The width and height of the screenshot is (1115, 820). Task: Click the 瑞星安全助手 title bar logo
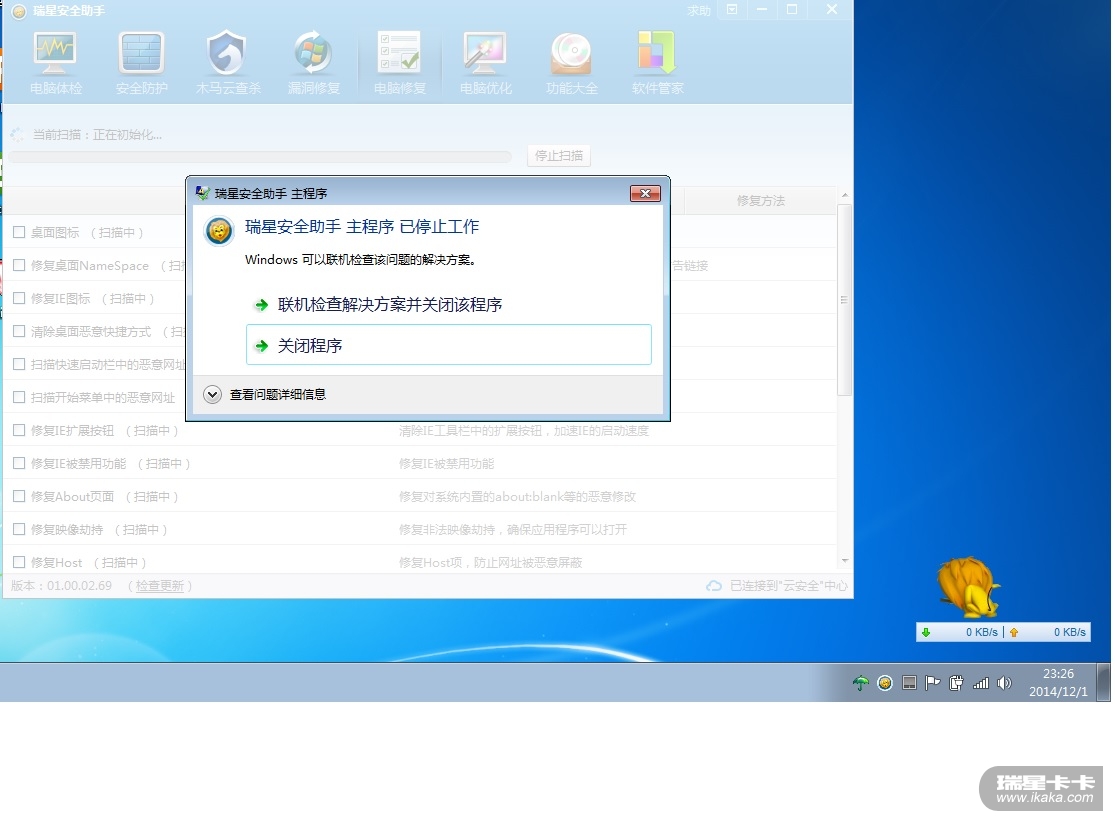(x=19, y=11)
